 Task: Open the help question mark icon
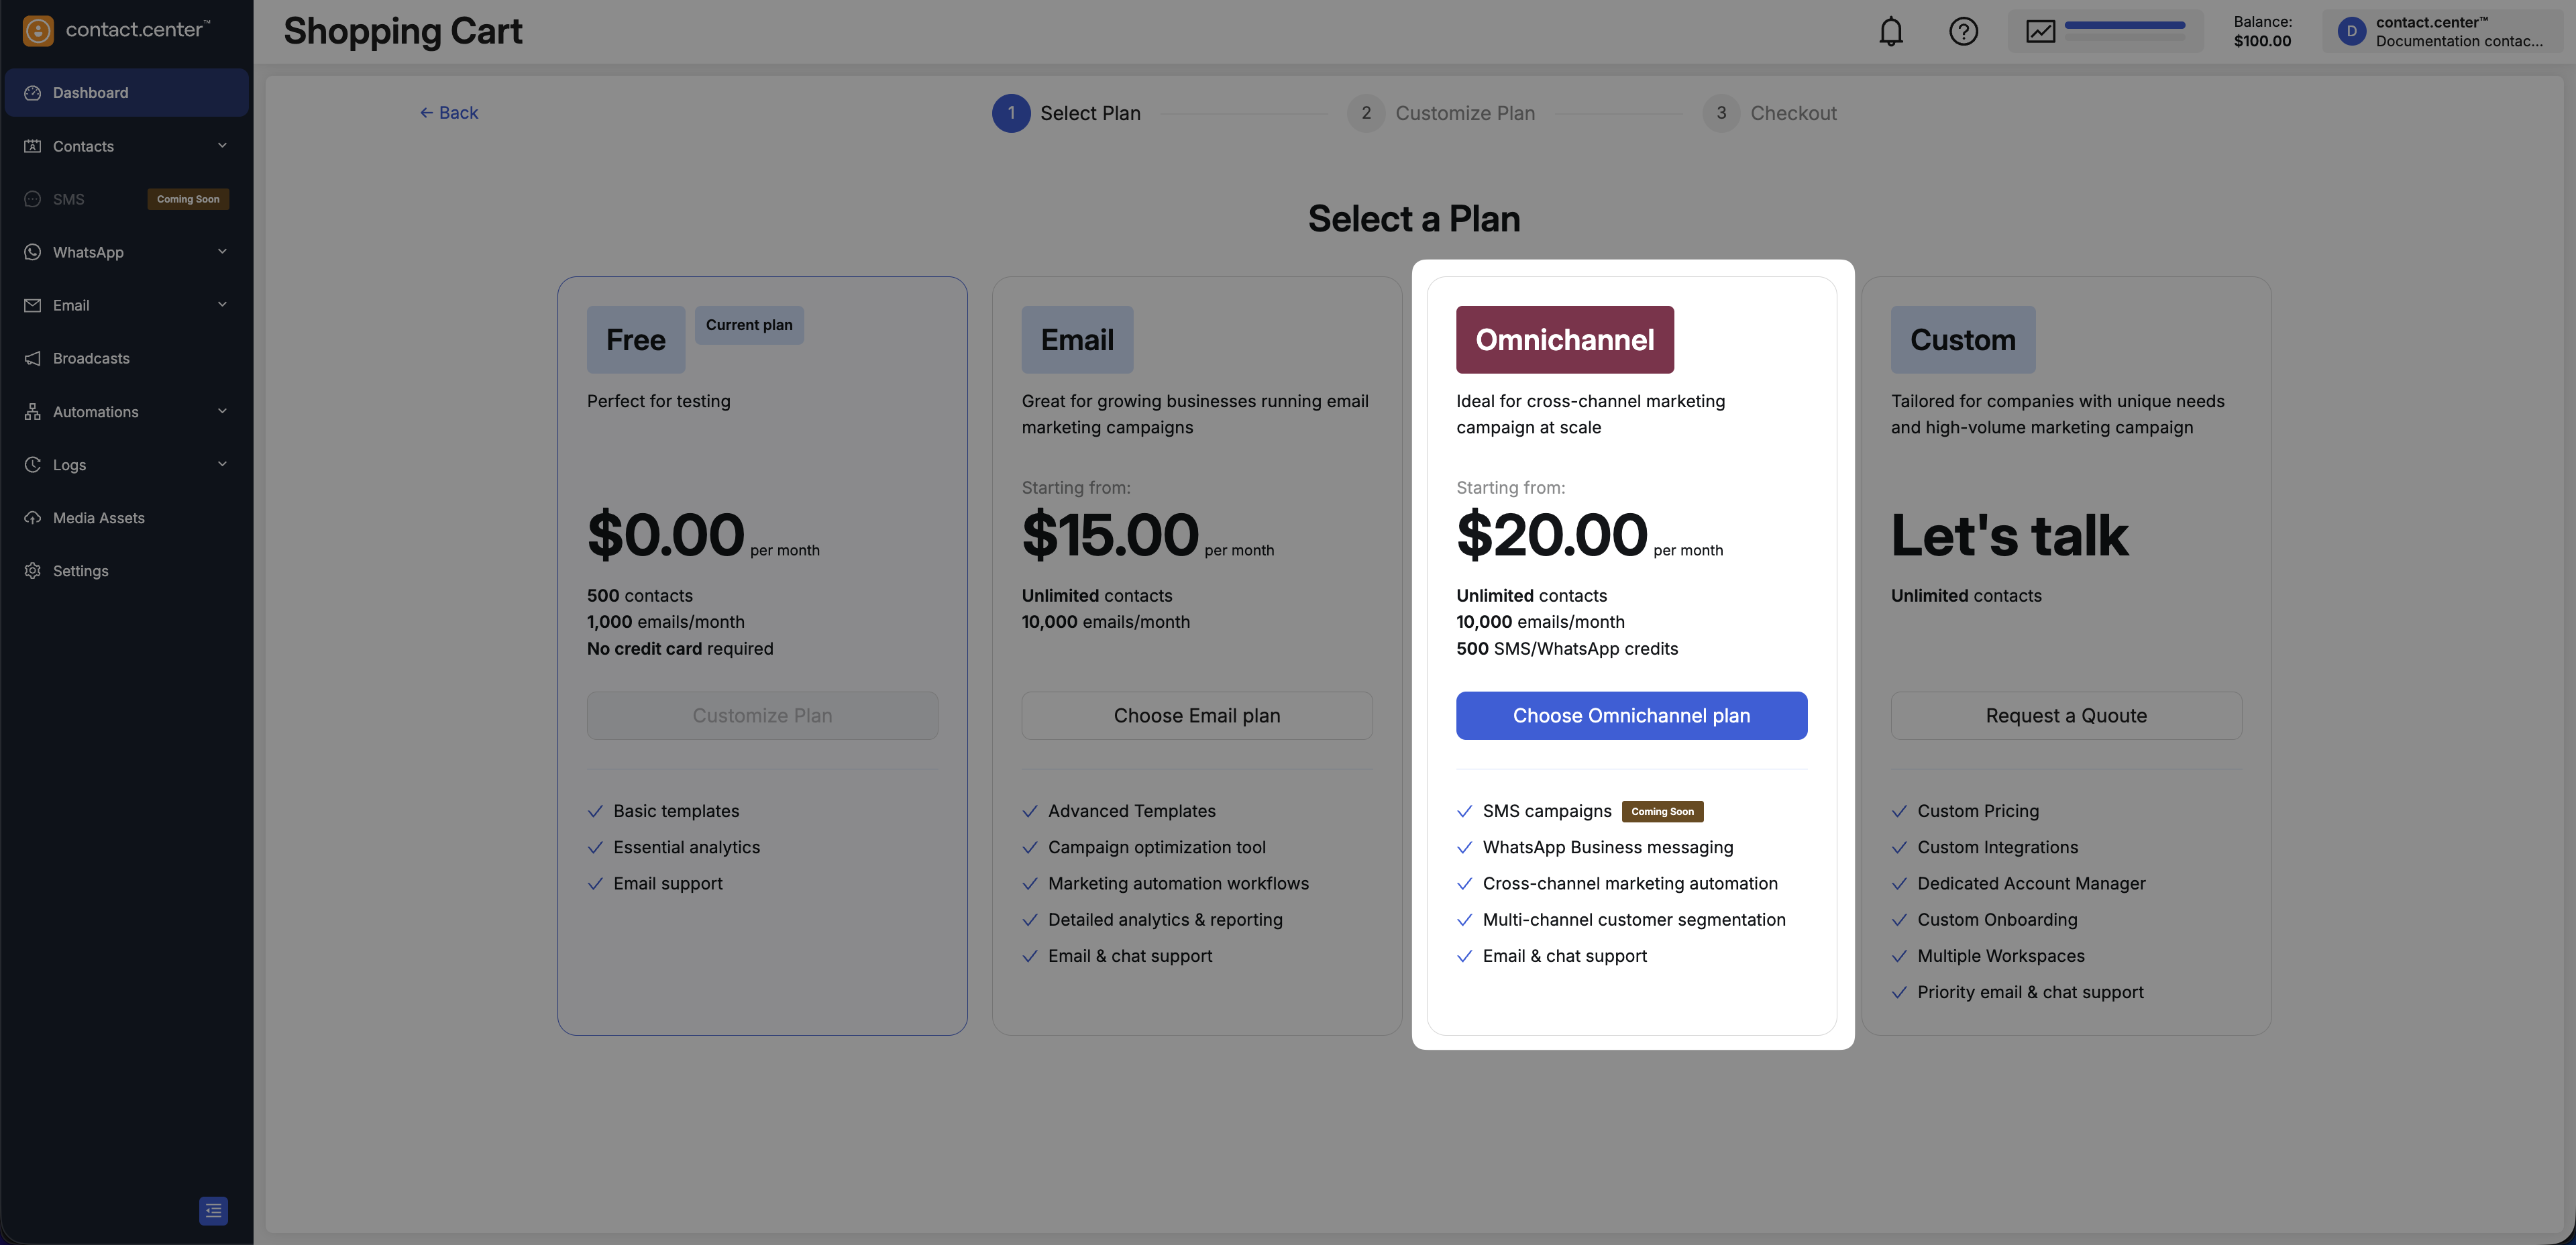1963,32
